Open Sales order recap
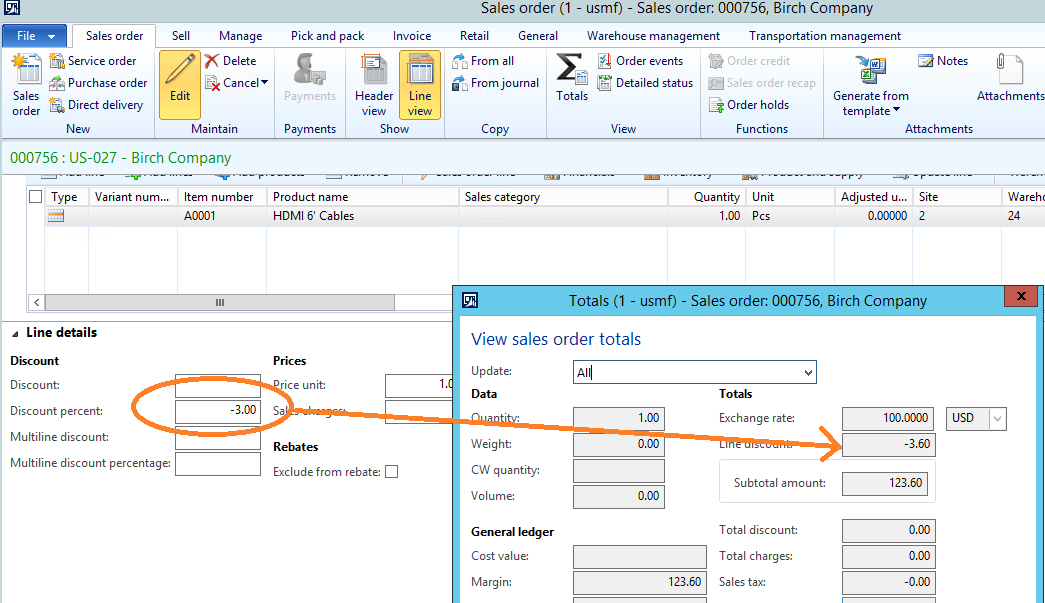 (x=762, y=83)
